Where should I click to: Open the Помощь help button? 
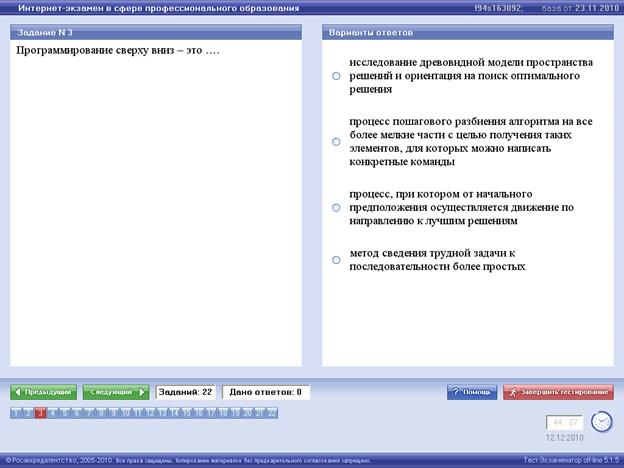coord(470,392)
